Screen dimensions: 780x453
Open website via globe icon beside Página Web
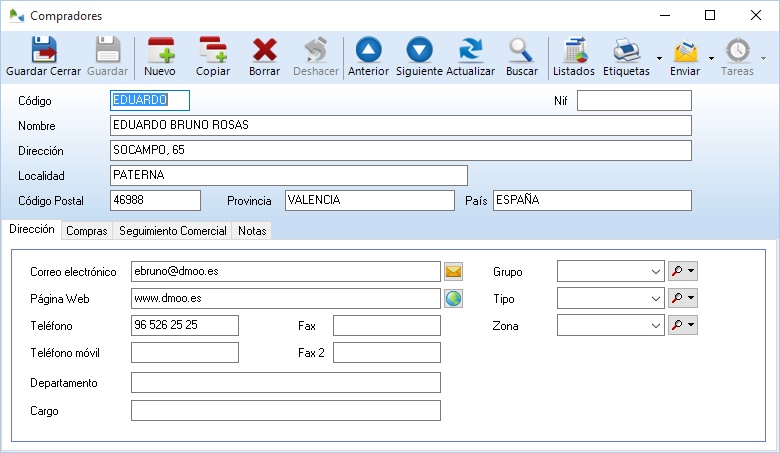[x=454, y=298]
